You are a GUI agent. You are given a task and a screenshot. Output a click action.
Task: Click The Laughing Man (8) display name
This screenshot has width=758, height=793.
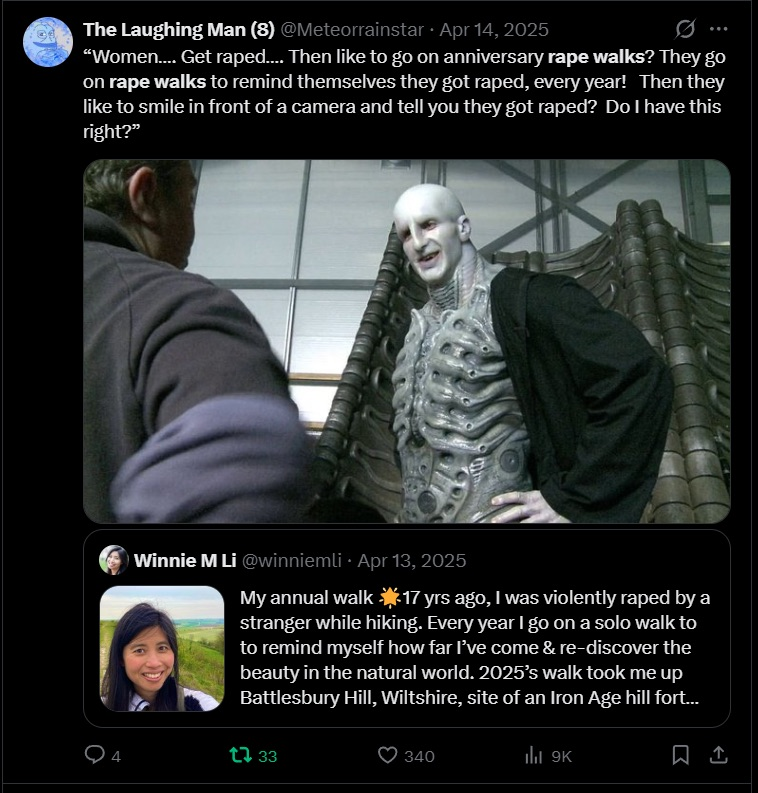(x=179, y=30)
